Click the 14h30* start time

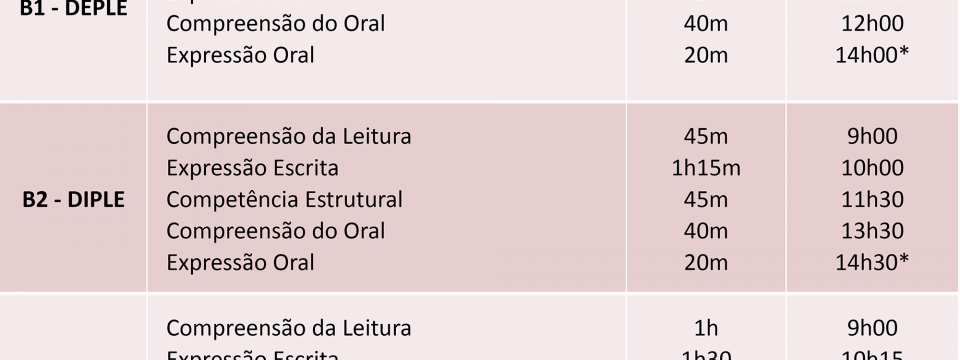pos(872,263)
